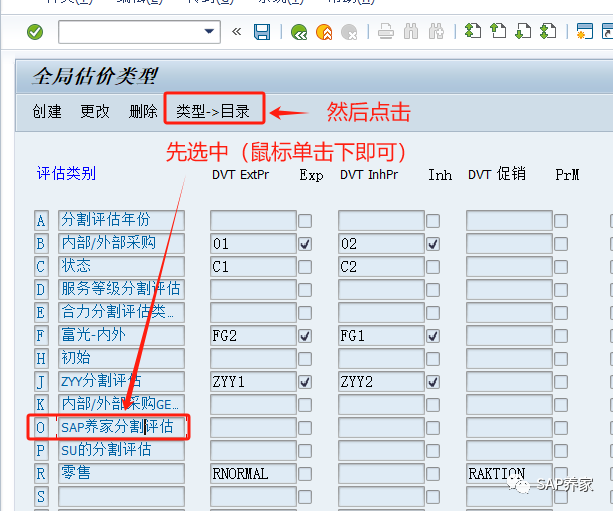The height and width of the screenshot is (511, 613).
Task: Click DVT ExtPr field containing C1
Action: coord(253,267)
